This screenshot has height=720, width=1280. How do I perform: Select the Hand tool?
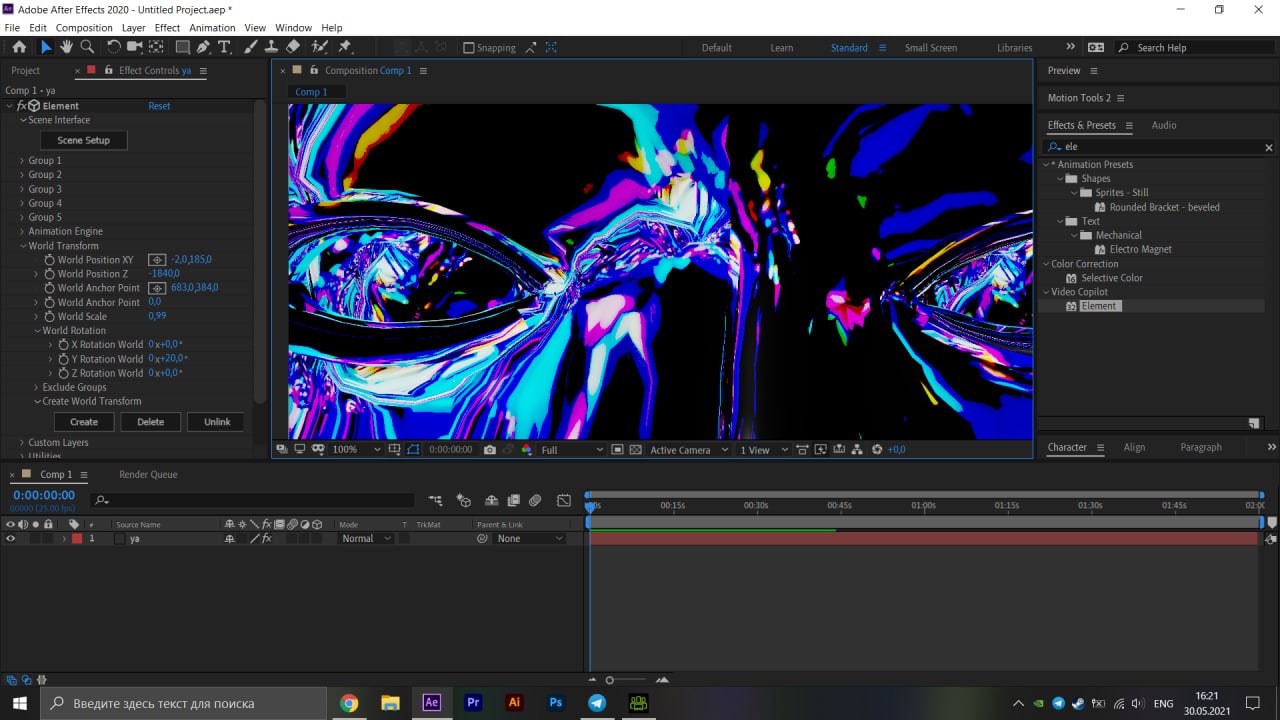pyautogui.click(x=66, y=47)
